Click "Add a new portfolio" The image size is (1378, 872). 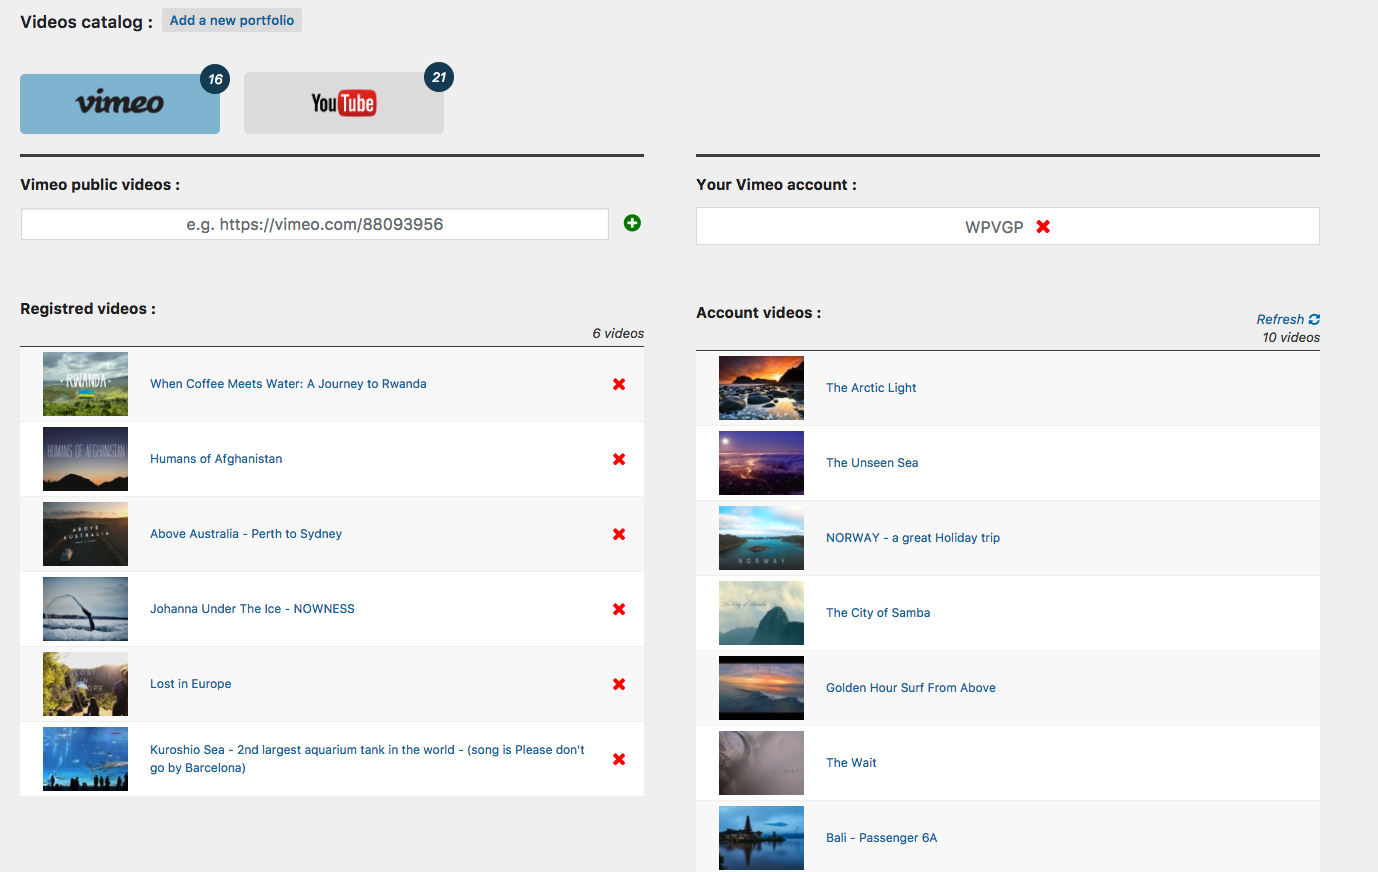pyautogui.click(x=231, y=19)
